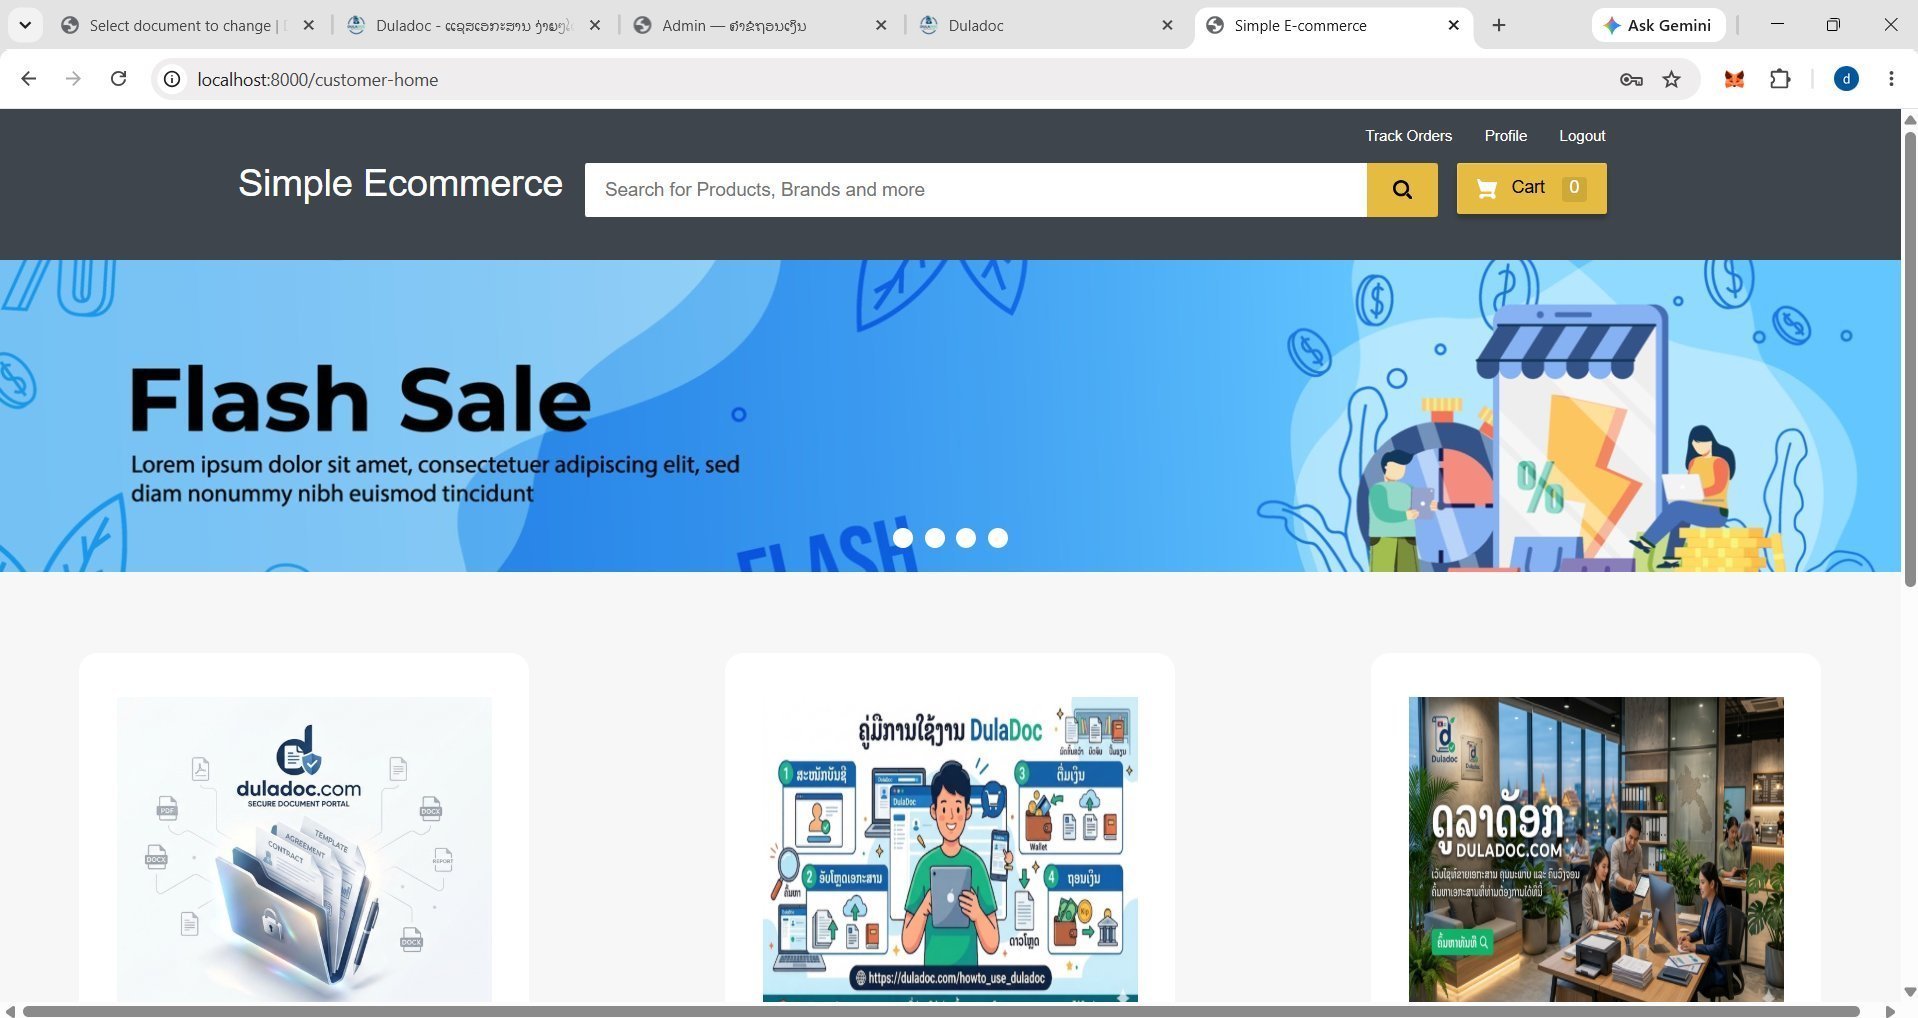1918x1018 pixels.
Task: Click the horizontal scrollbar thumb at bottom
Action: (940, 1011)
